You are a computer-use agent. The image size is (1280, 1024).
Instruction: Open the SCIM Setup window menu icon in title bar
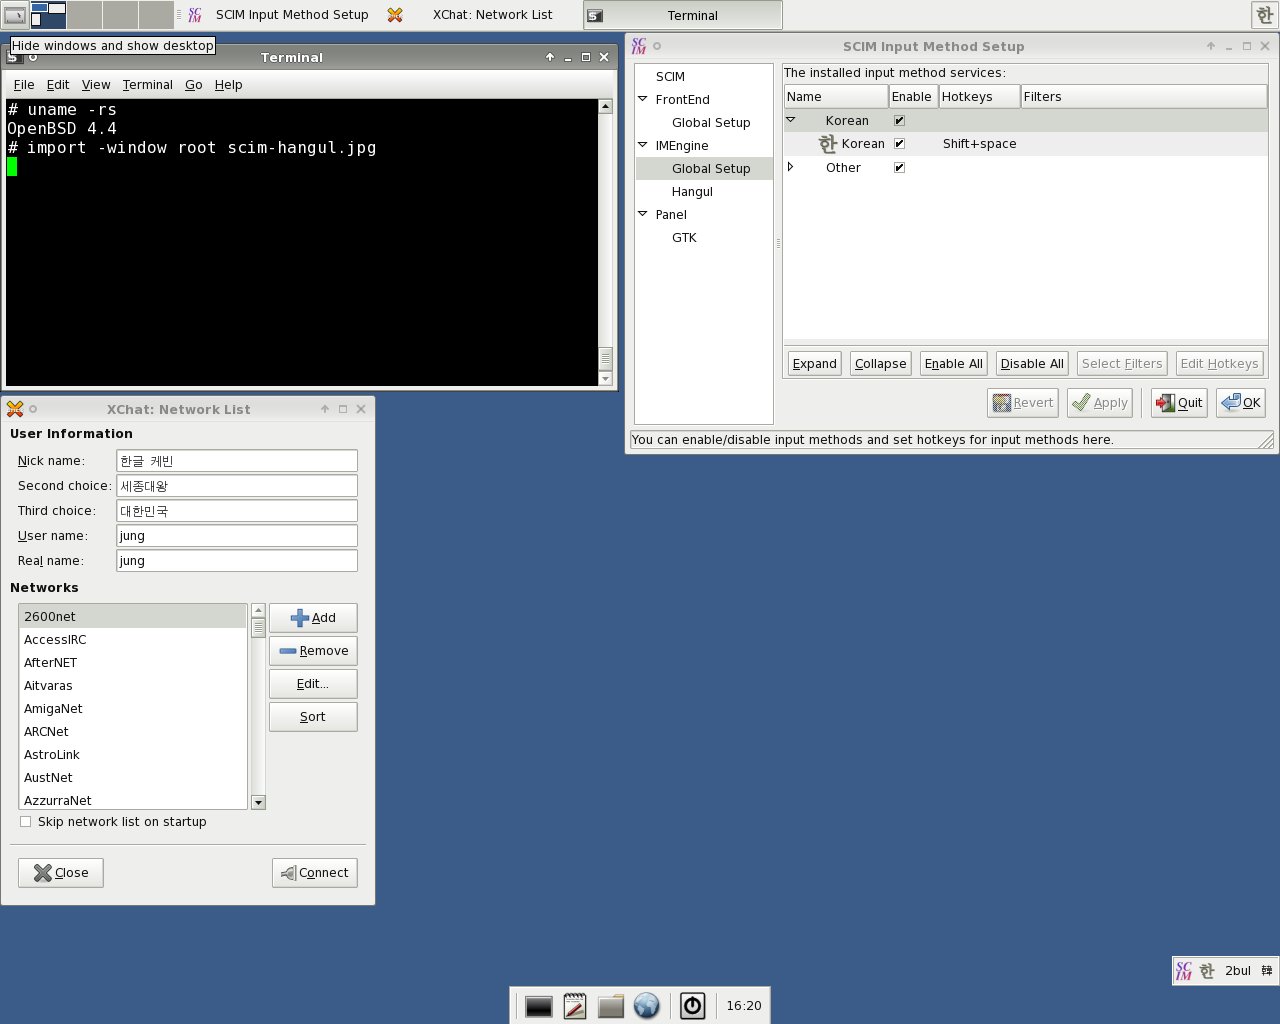tap(639, 46)
